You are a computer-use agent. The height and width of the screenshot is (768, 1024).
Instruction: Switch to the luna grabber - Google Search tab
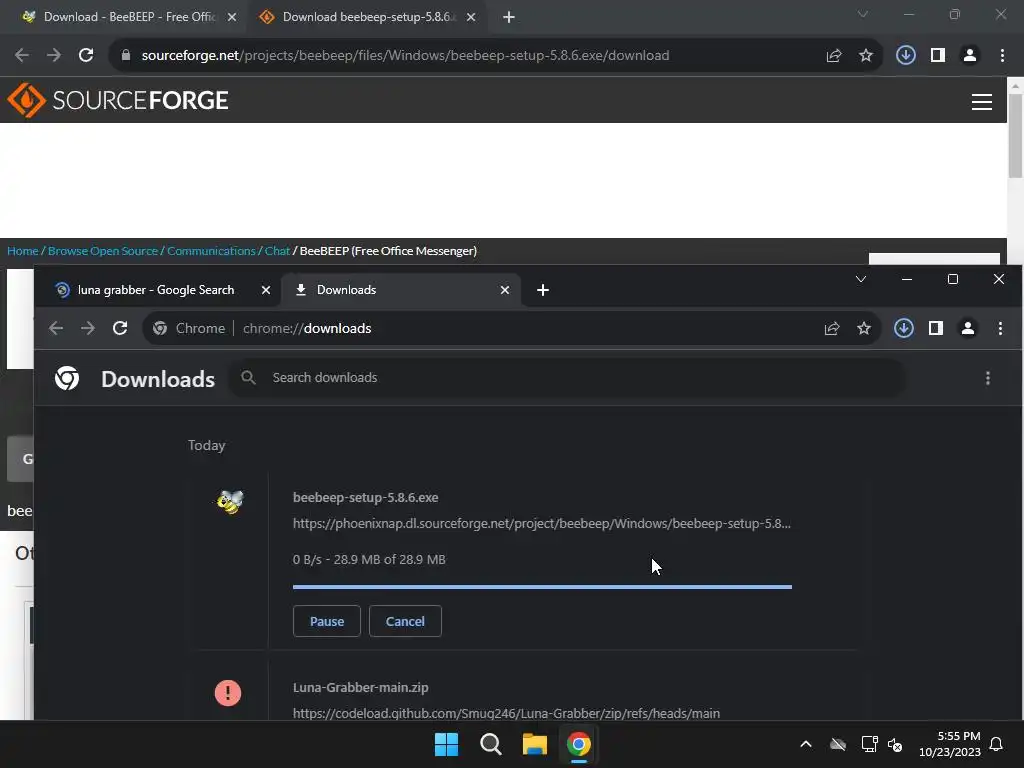pos(155,290)
